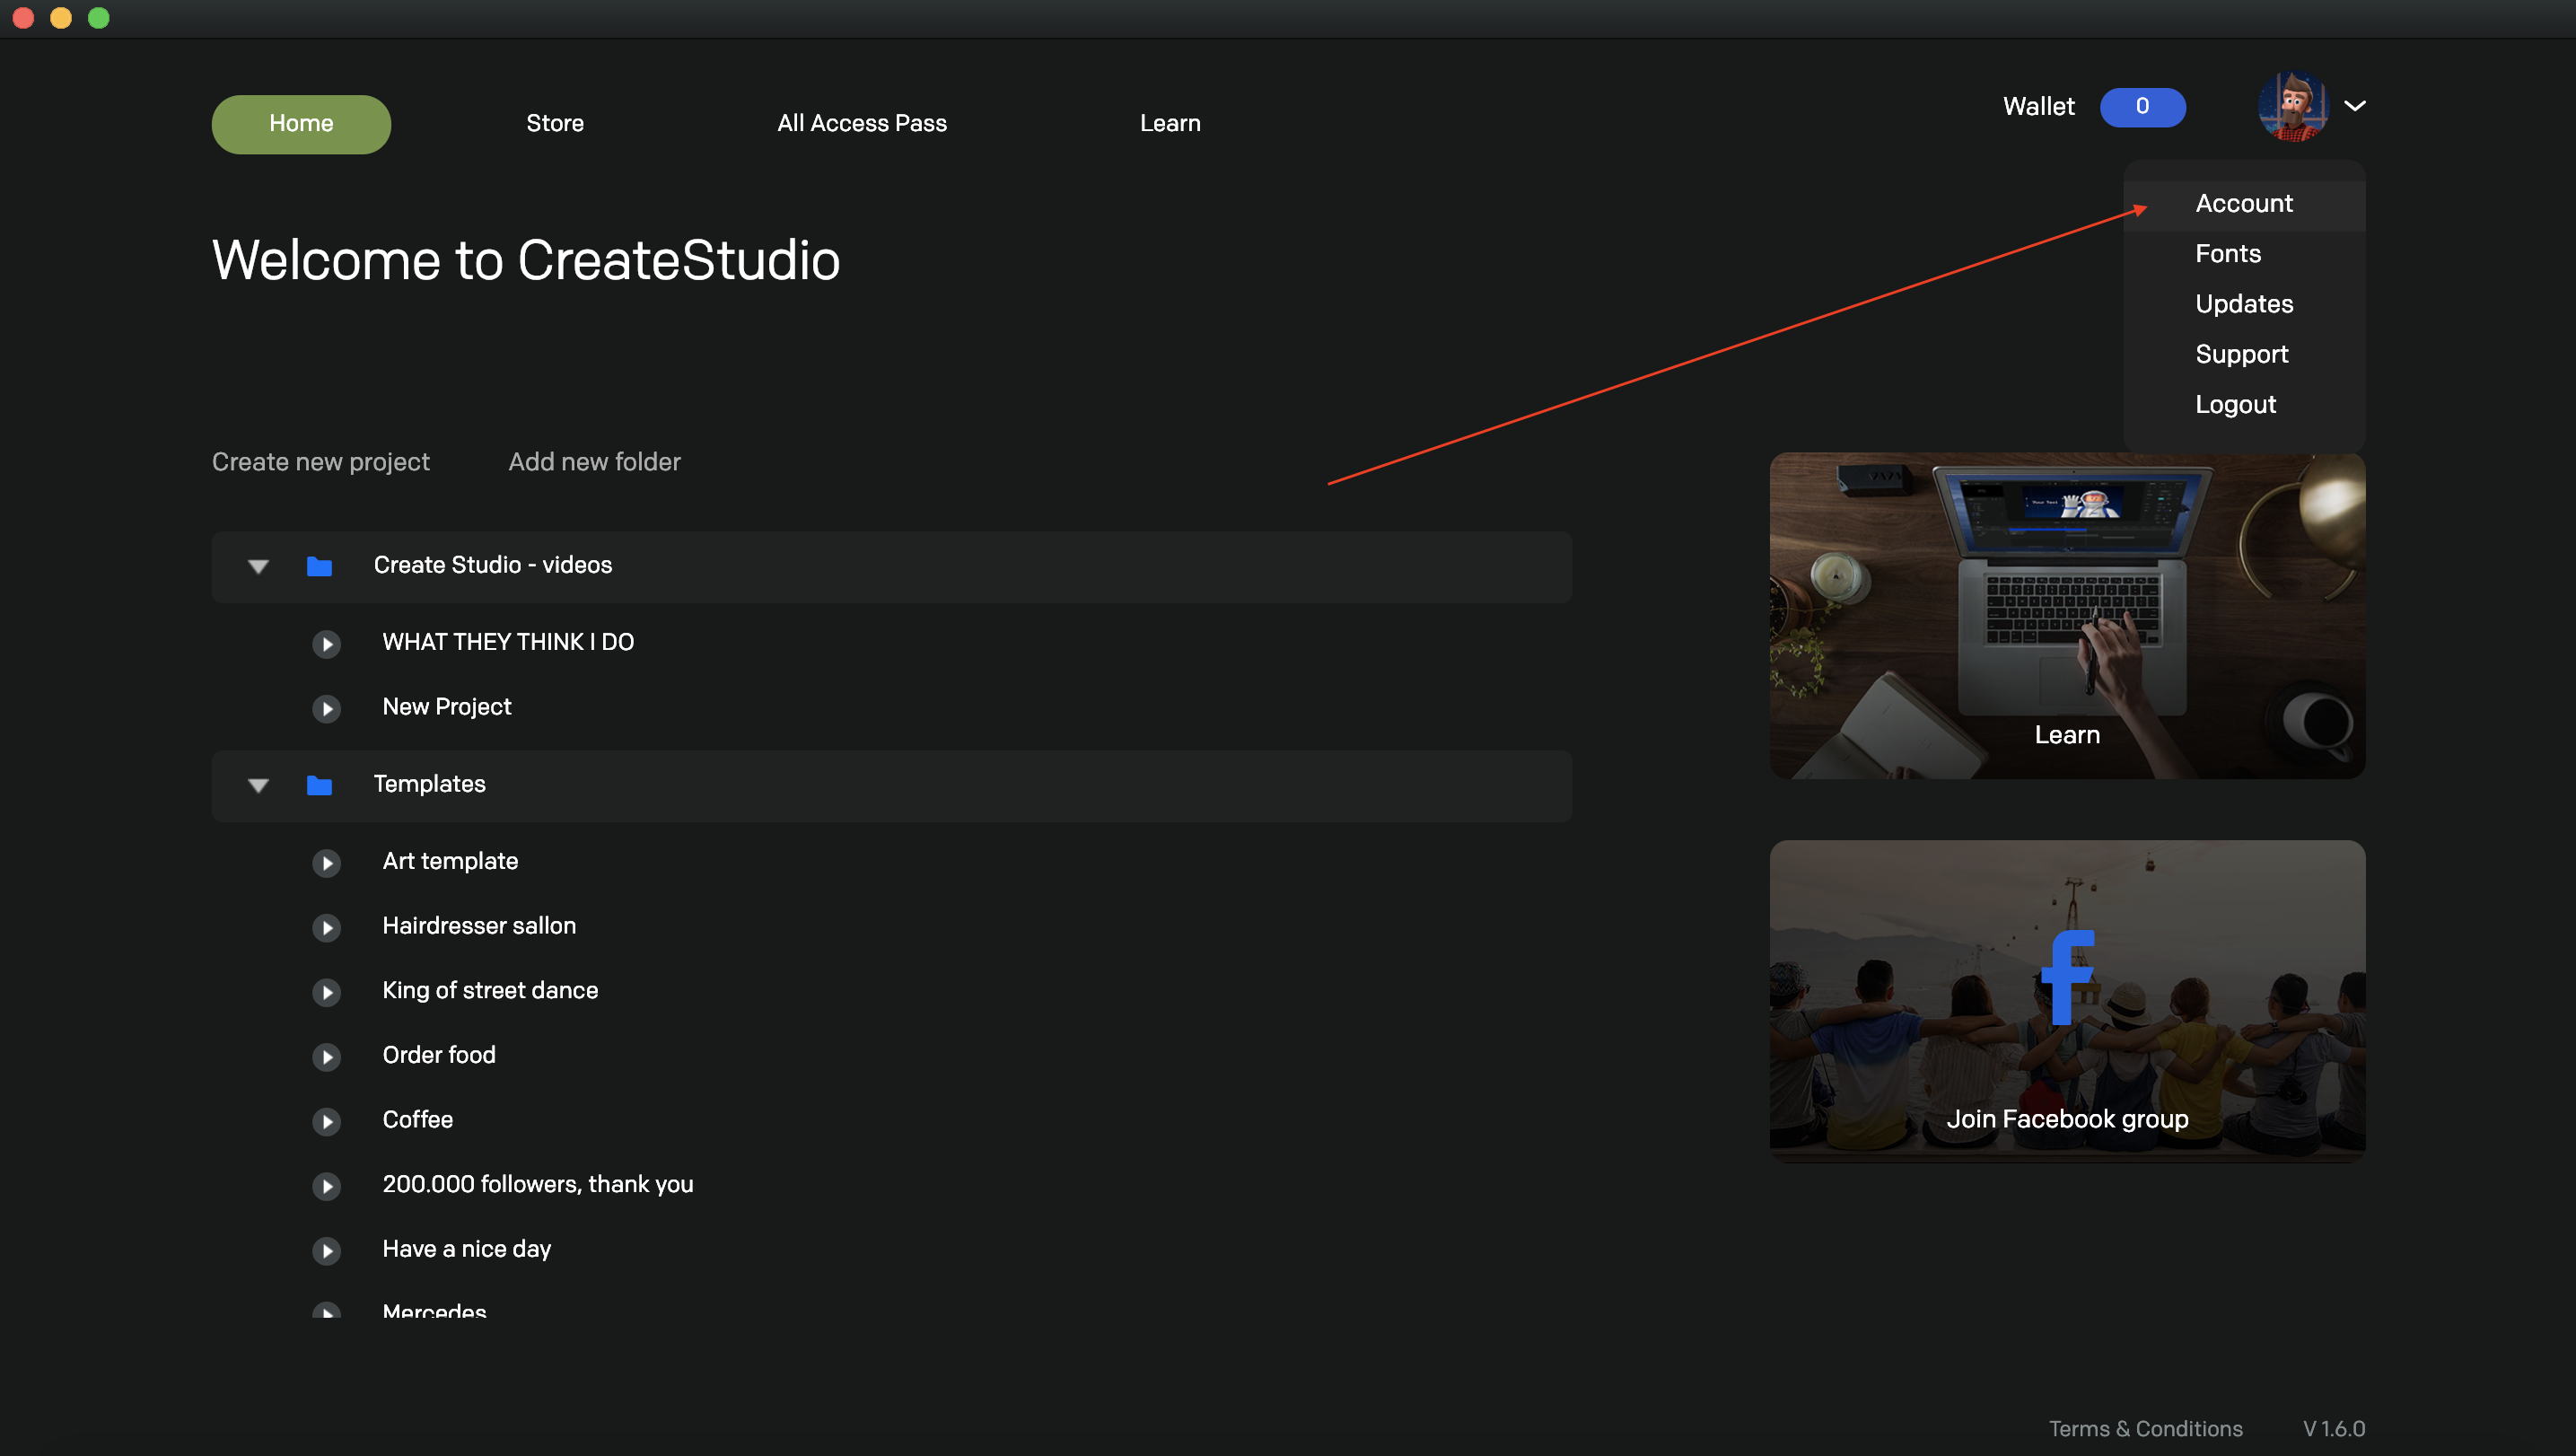Image resolution: width=2576 pixels, height=1456 pixels.
Task: Toggle the profile menu chevron
Action: 2355,106
